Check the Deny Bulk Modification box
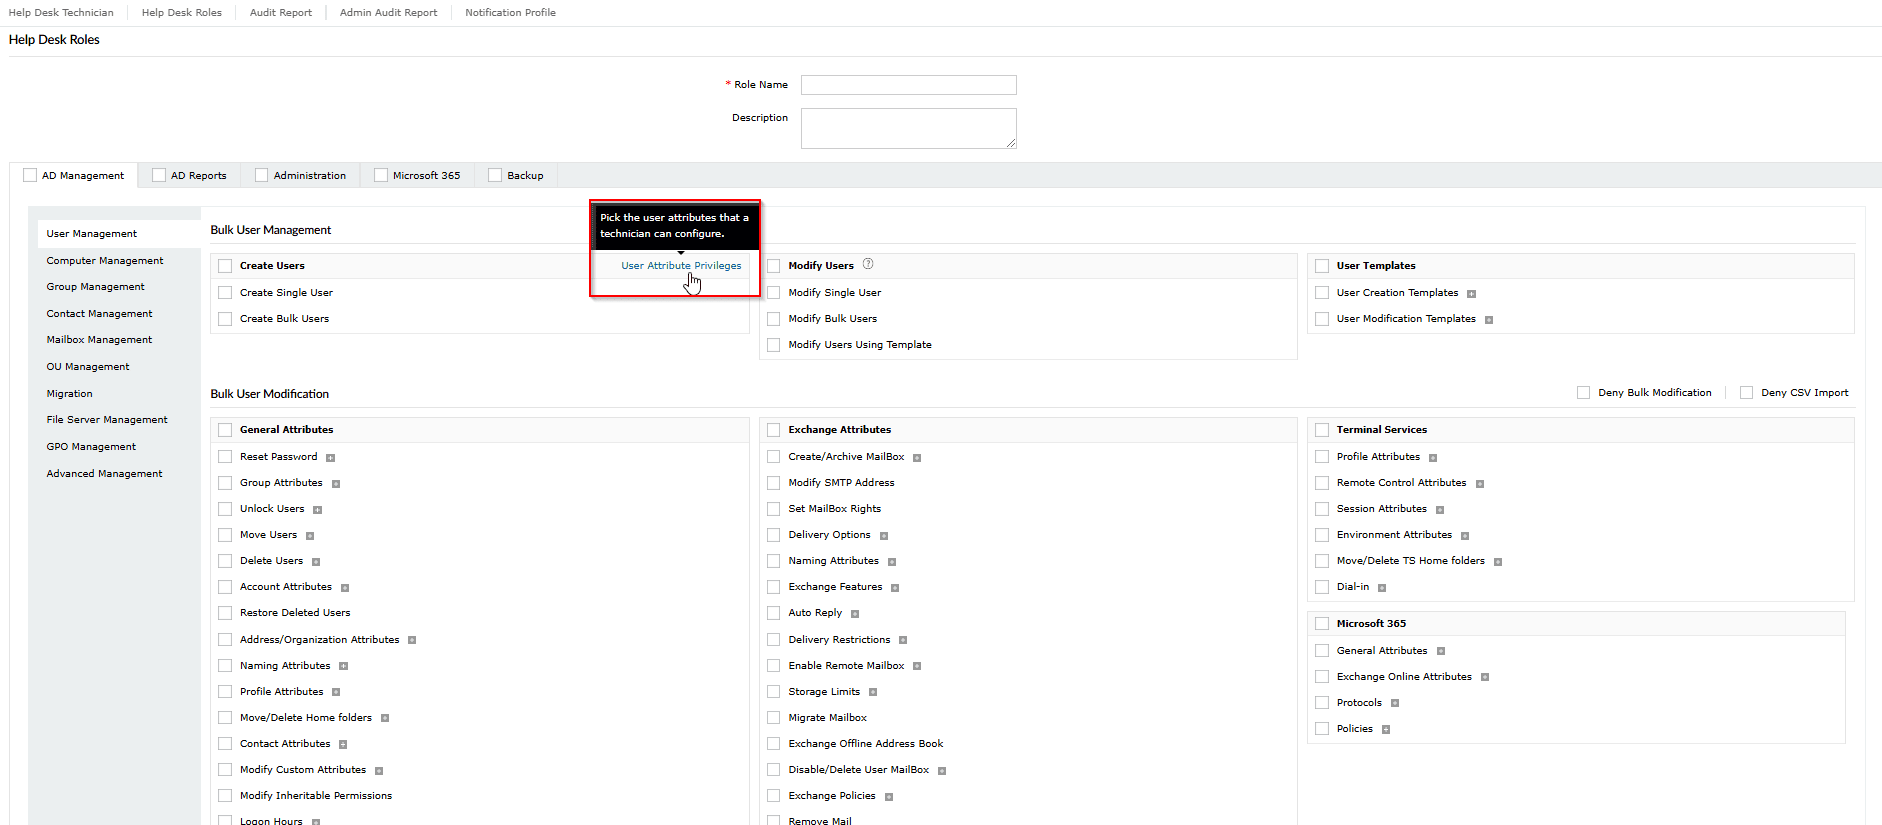Image resolution: width=1882 pixels, height=825 pixels. coord(1583,393)
